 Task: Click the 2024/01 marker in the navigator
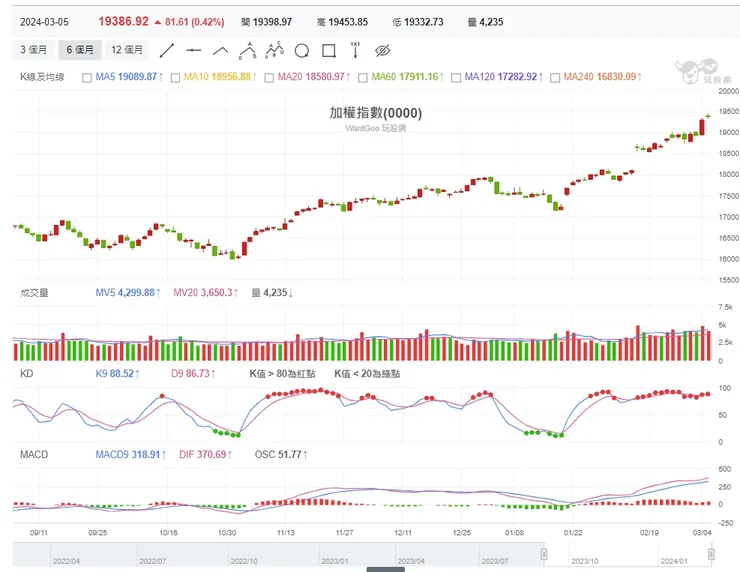674,561
